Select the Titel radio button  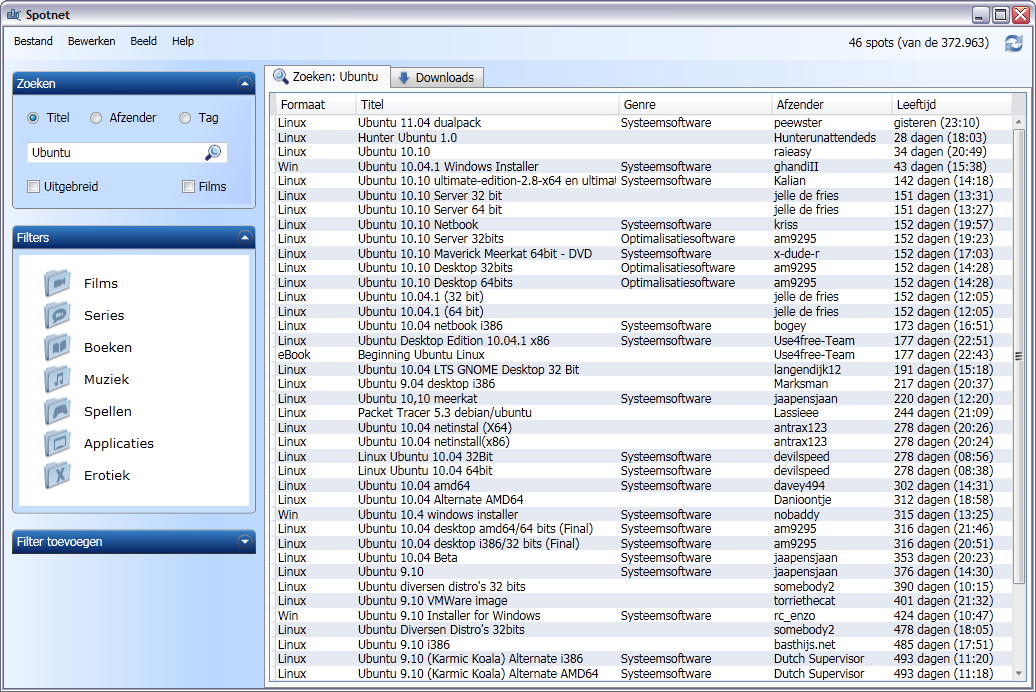point(33,118)
